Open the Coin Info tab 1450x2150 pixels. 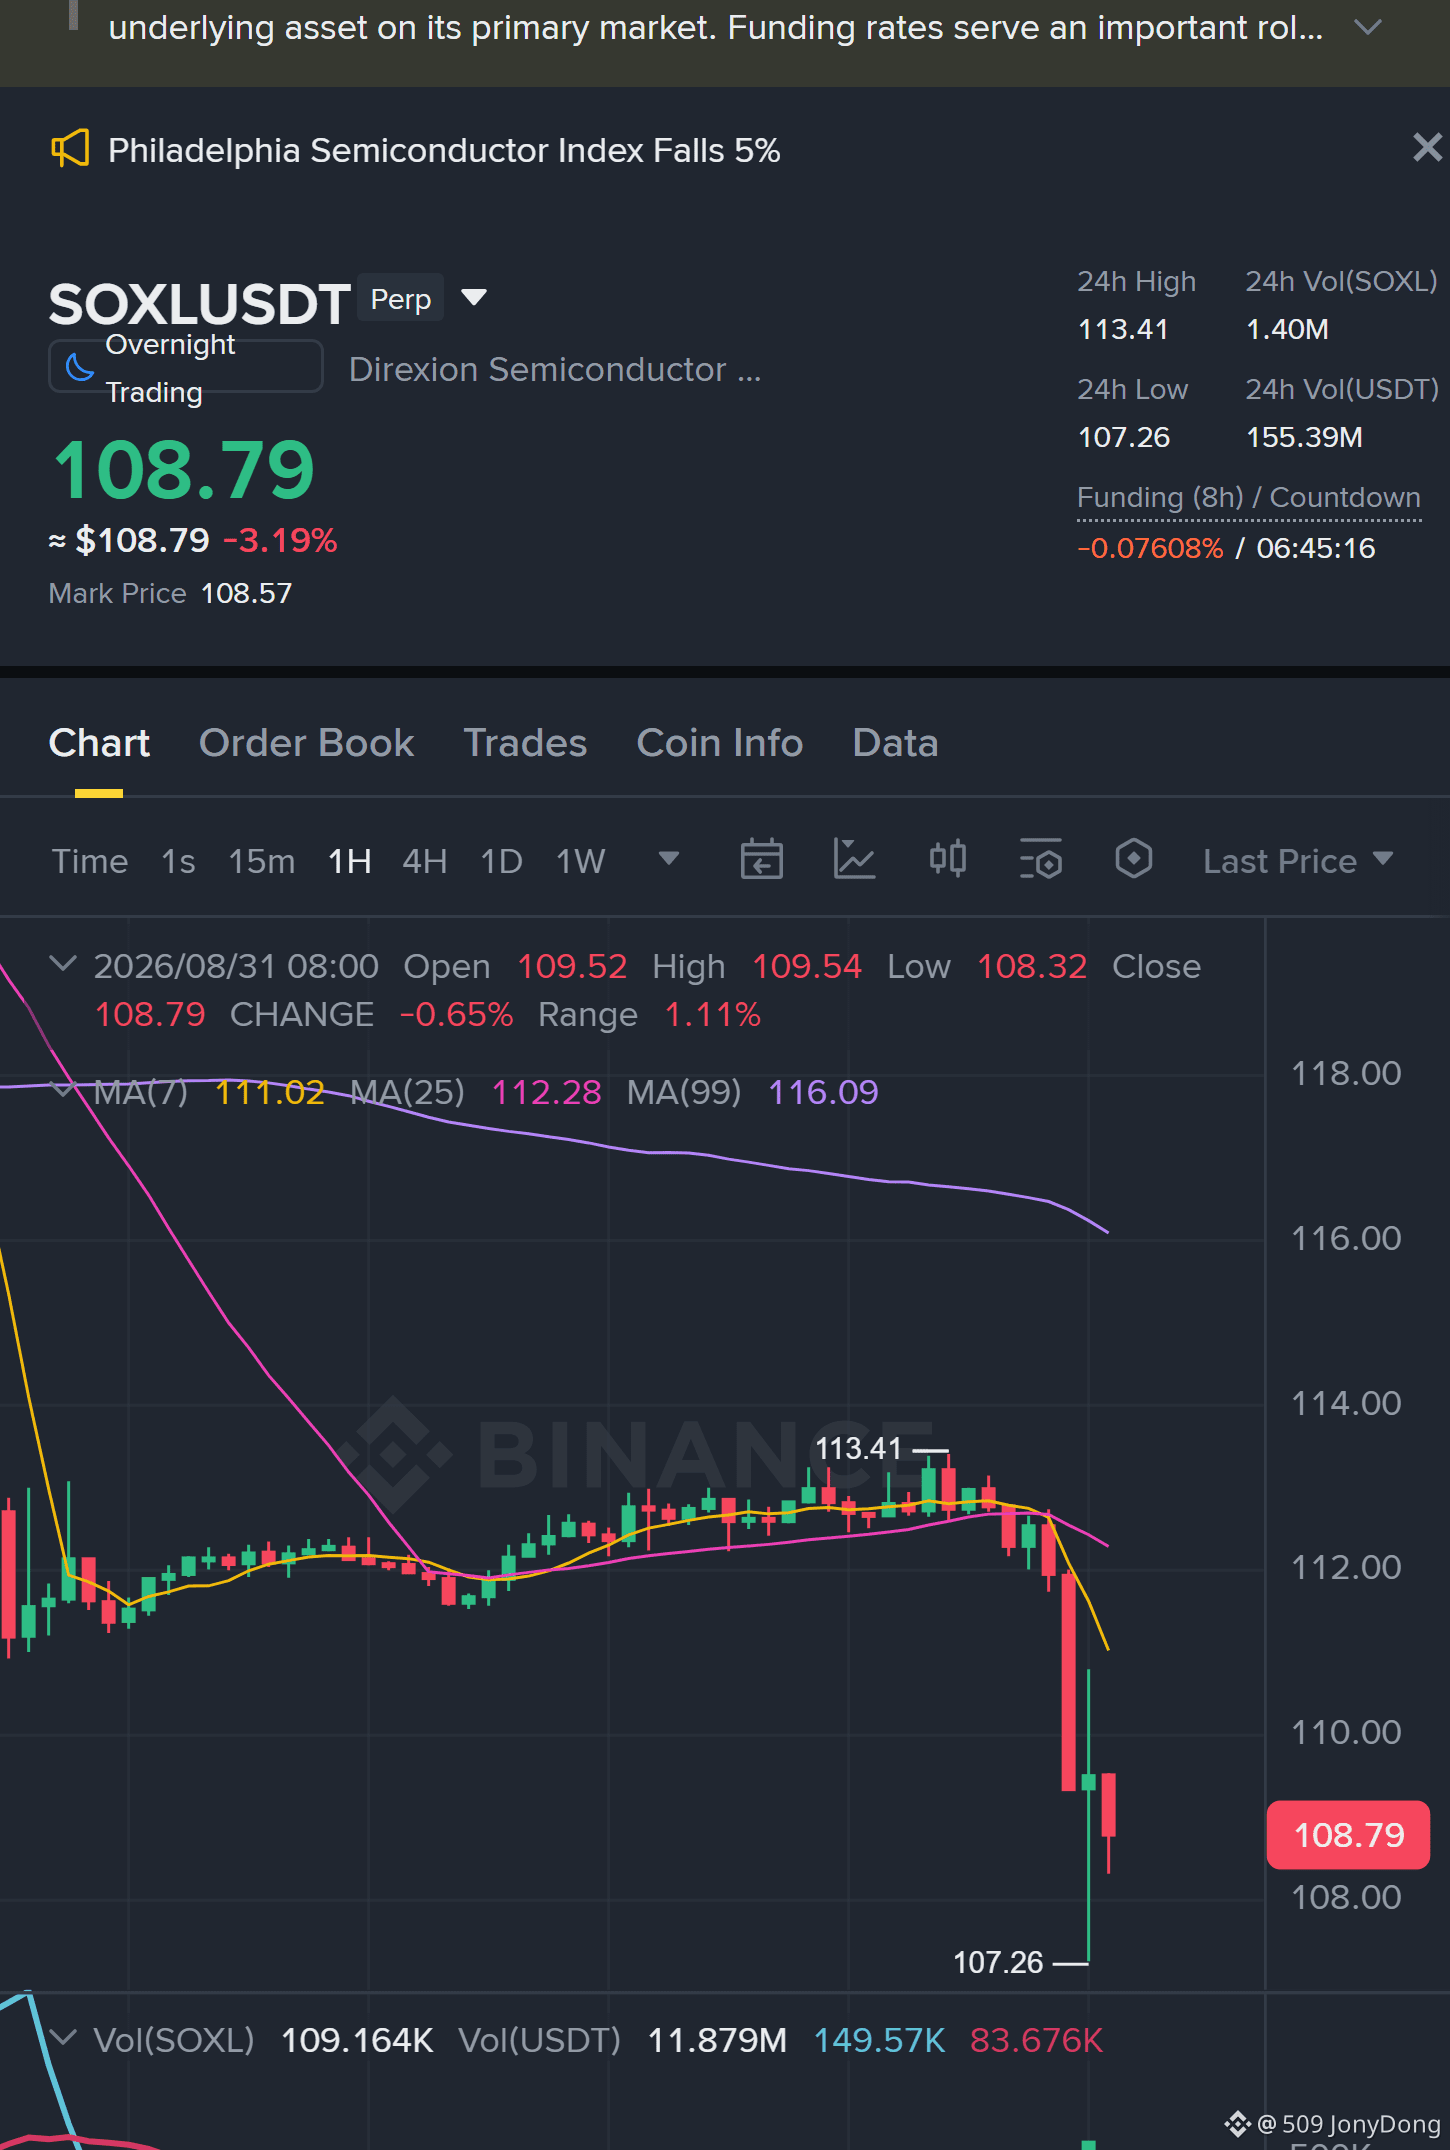pos(719,743)
